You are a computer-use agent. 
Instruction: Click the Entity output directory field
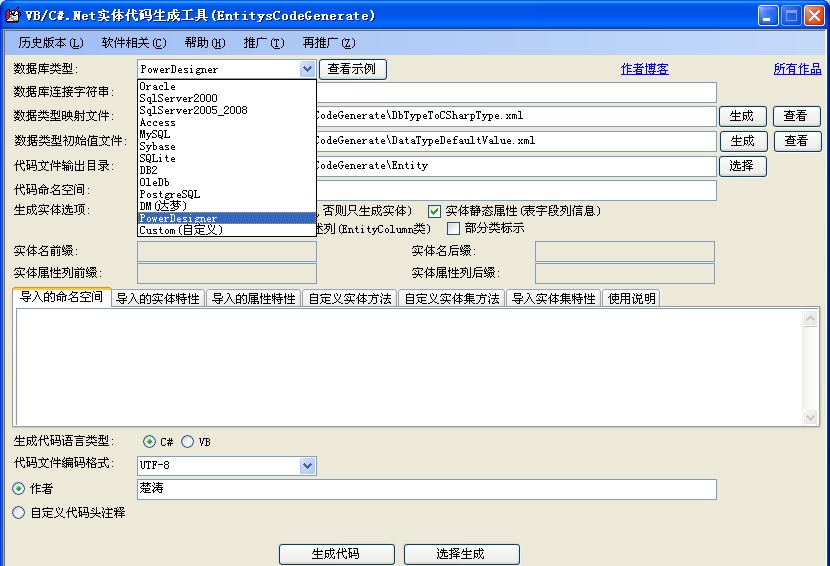(517, 166)
